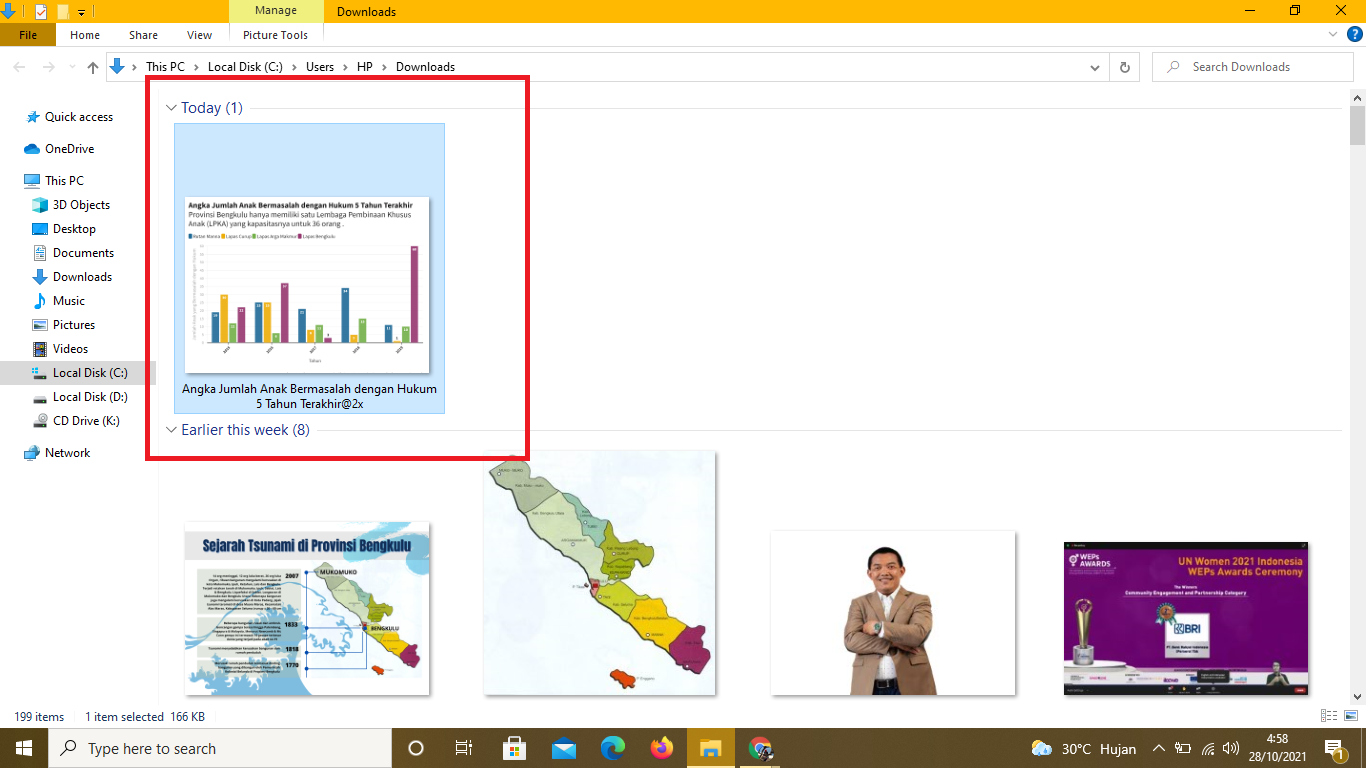Open the File Explorer help icon

1354,34
